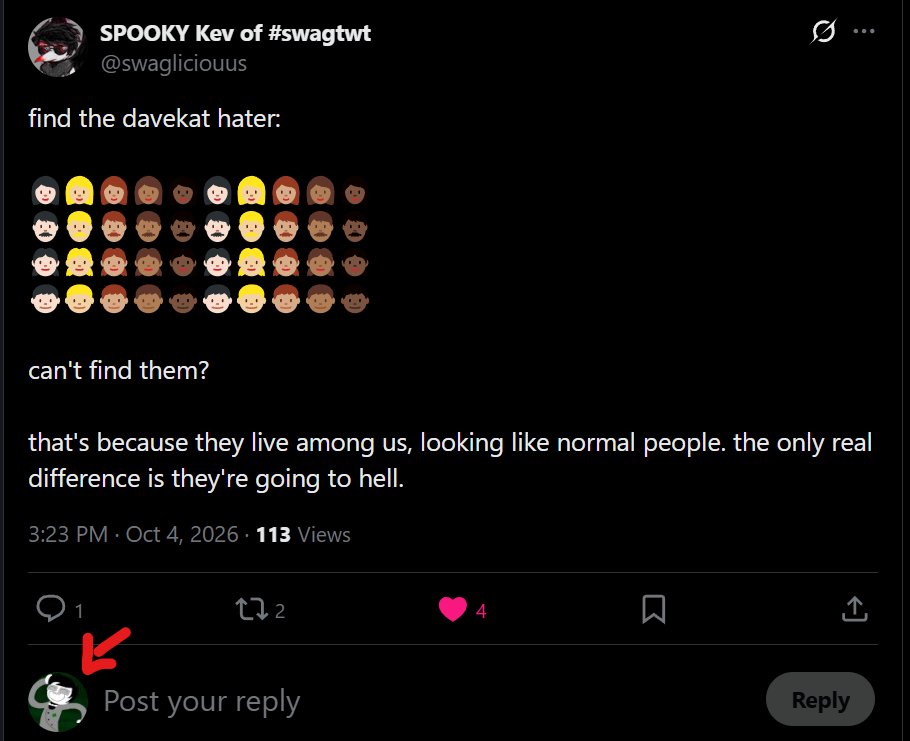Open your own avatar beside reply box
The image size is (910, 741).
pyautogui.click(x=57, y=702)
